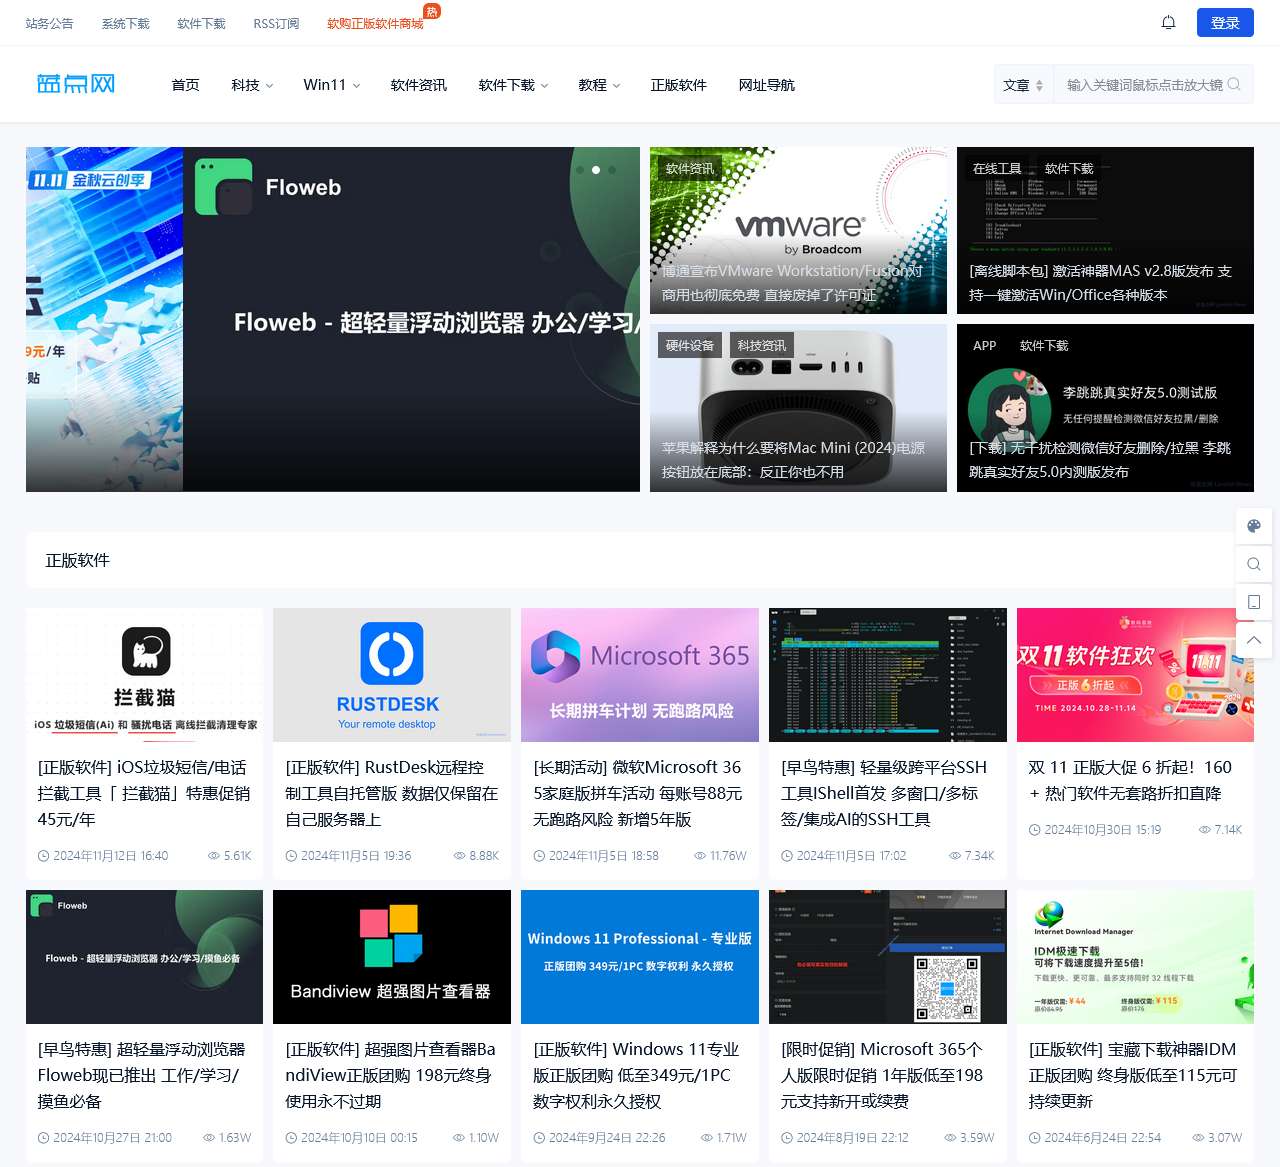The image size is (1280, 1167).
Task: Click the mobile view icon in sidebar
Action: pyautogui.click(x=1254, y=602)
